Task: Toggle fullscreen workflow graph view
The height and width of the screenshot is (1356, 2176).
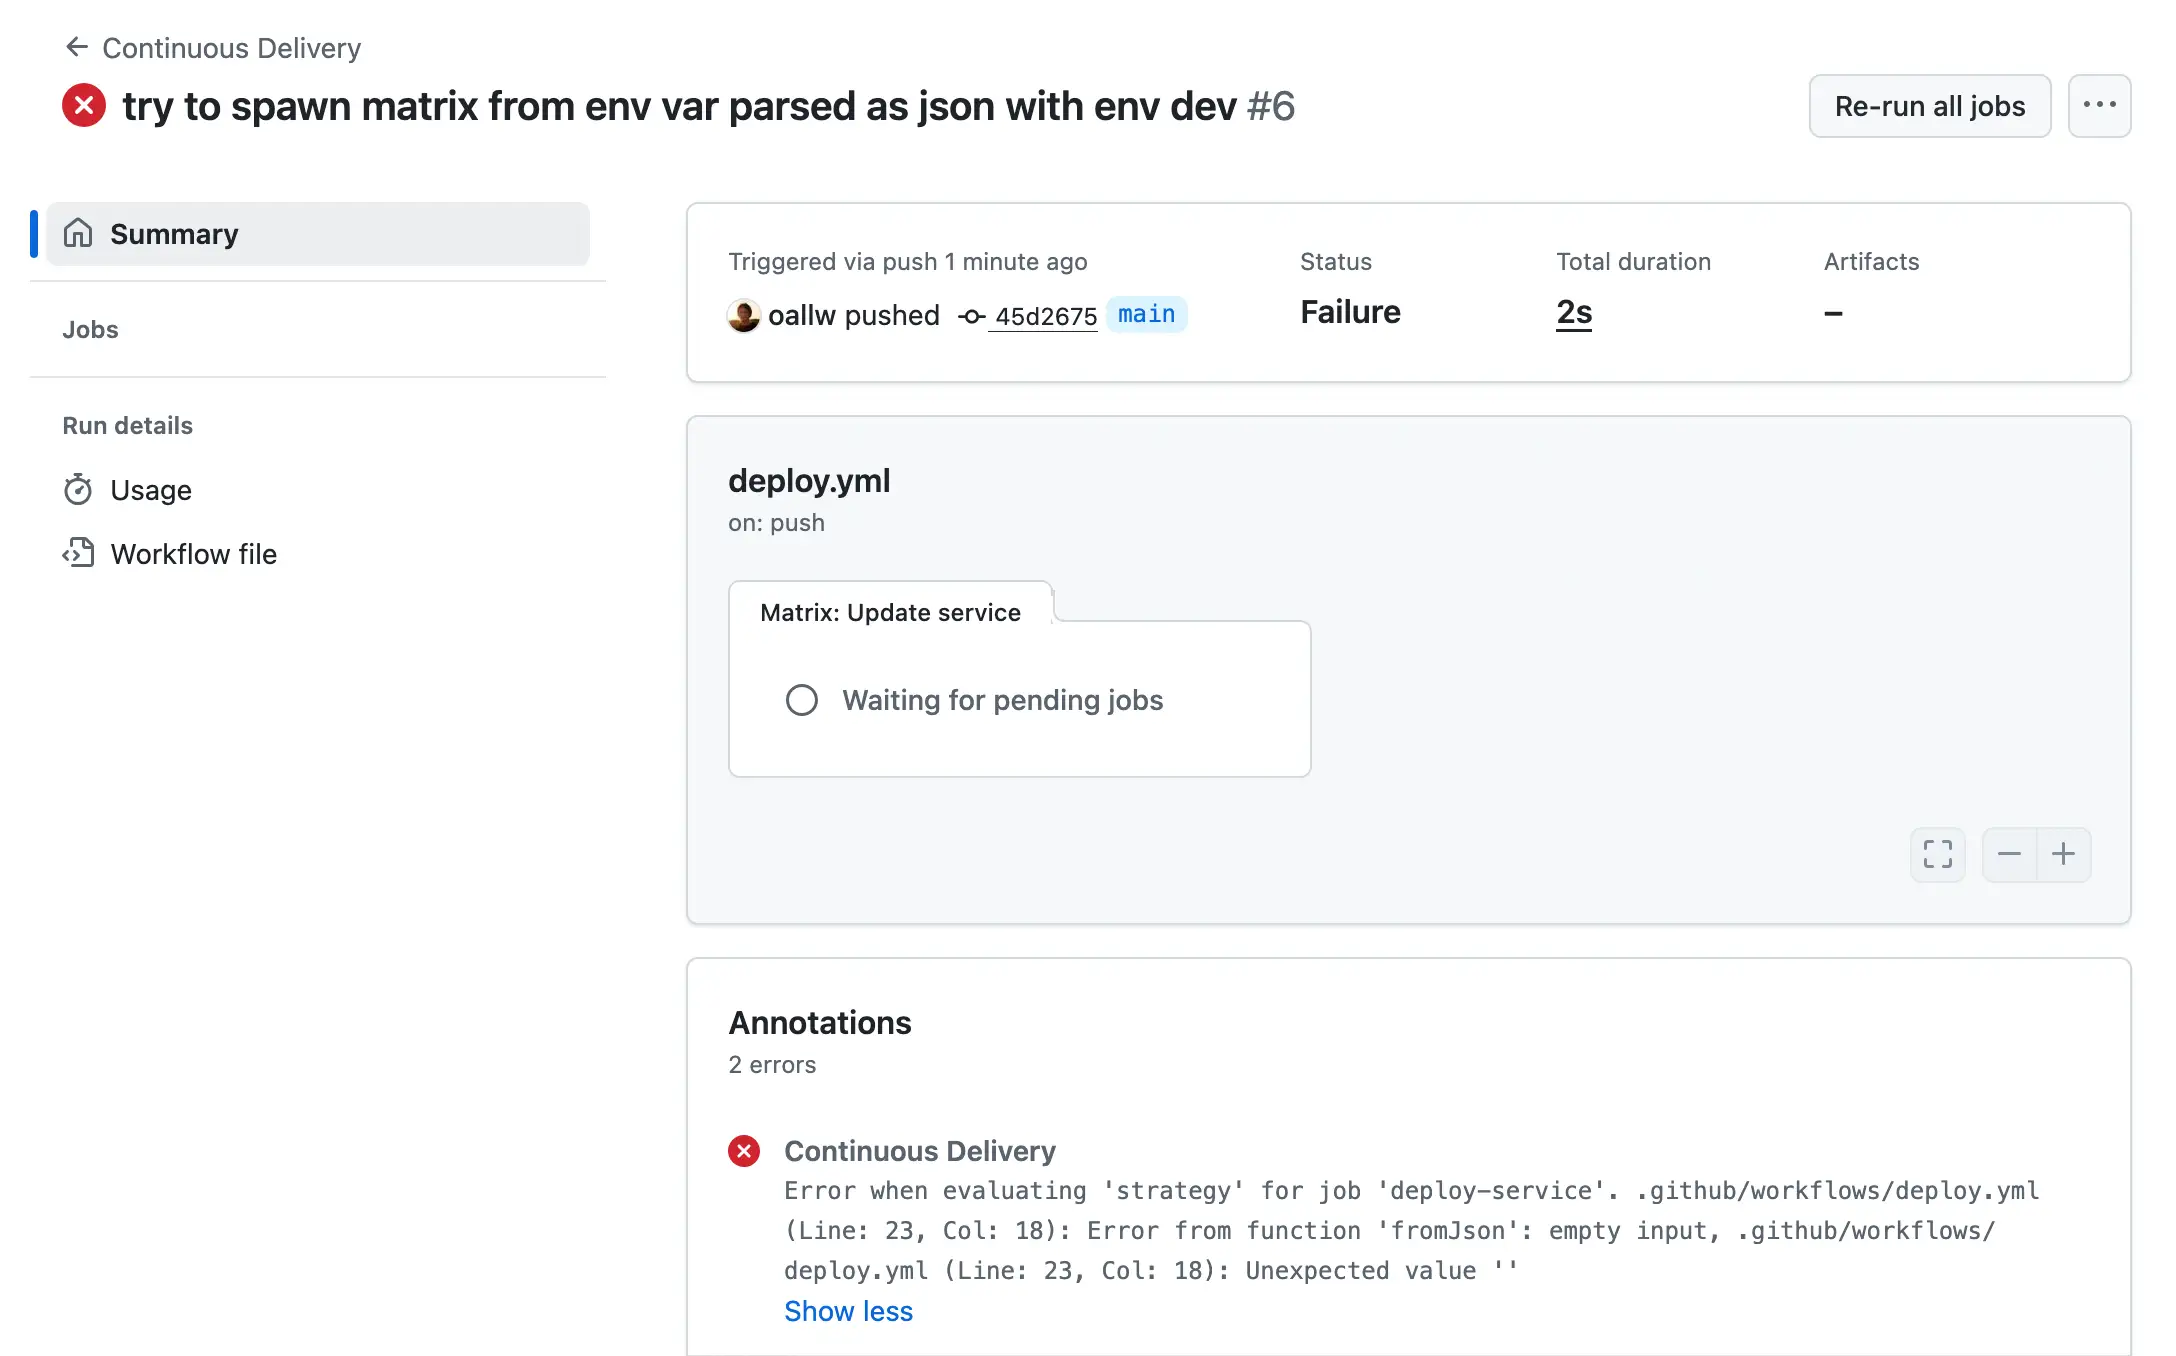Action: (x=1937, y=854)
